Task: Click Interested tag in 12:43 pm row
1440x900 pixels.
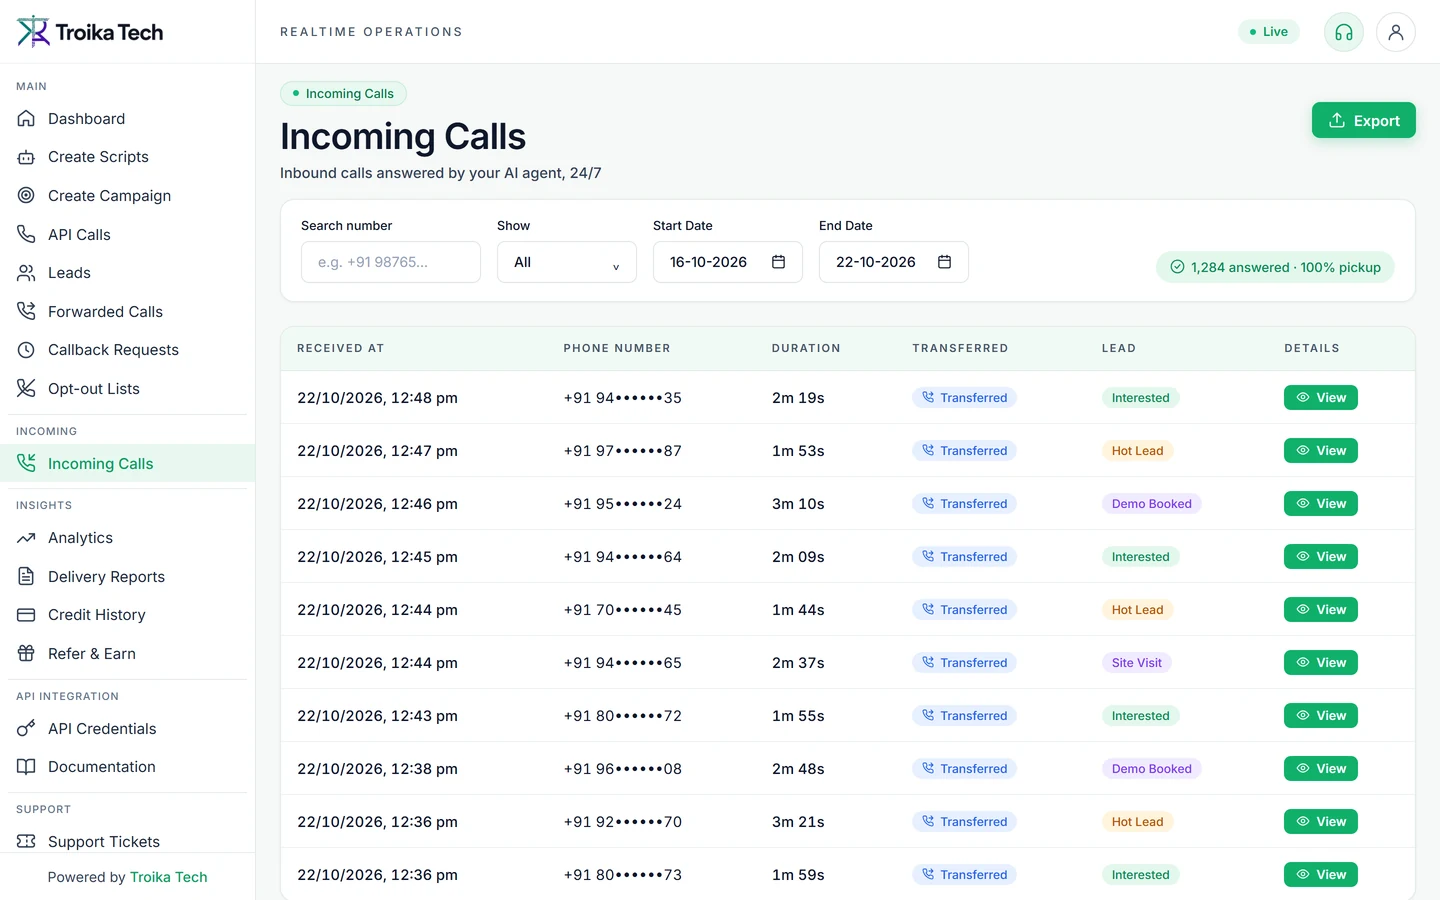Action: [1141, 715]
